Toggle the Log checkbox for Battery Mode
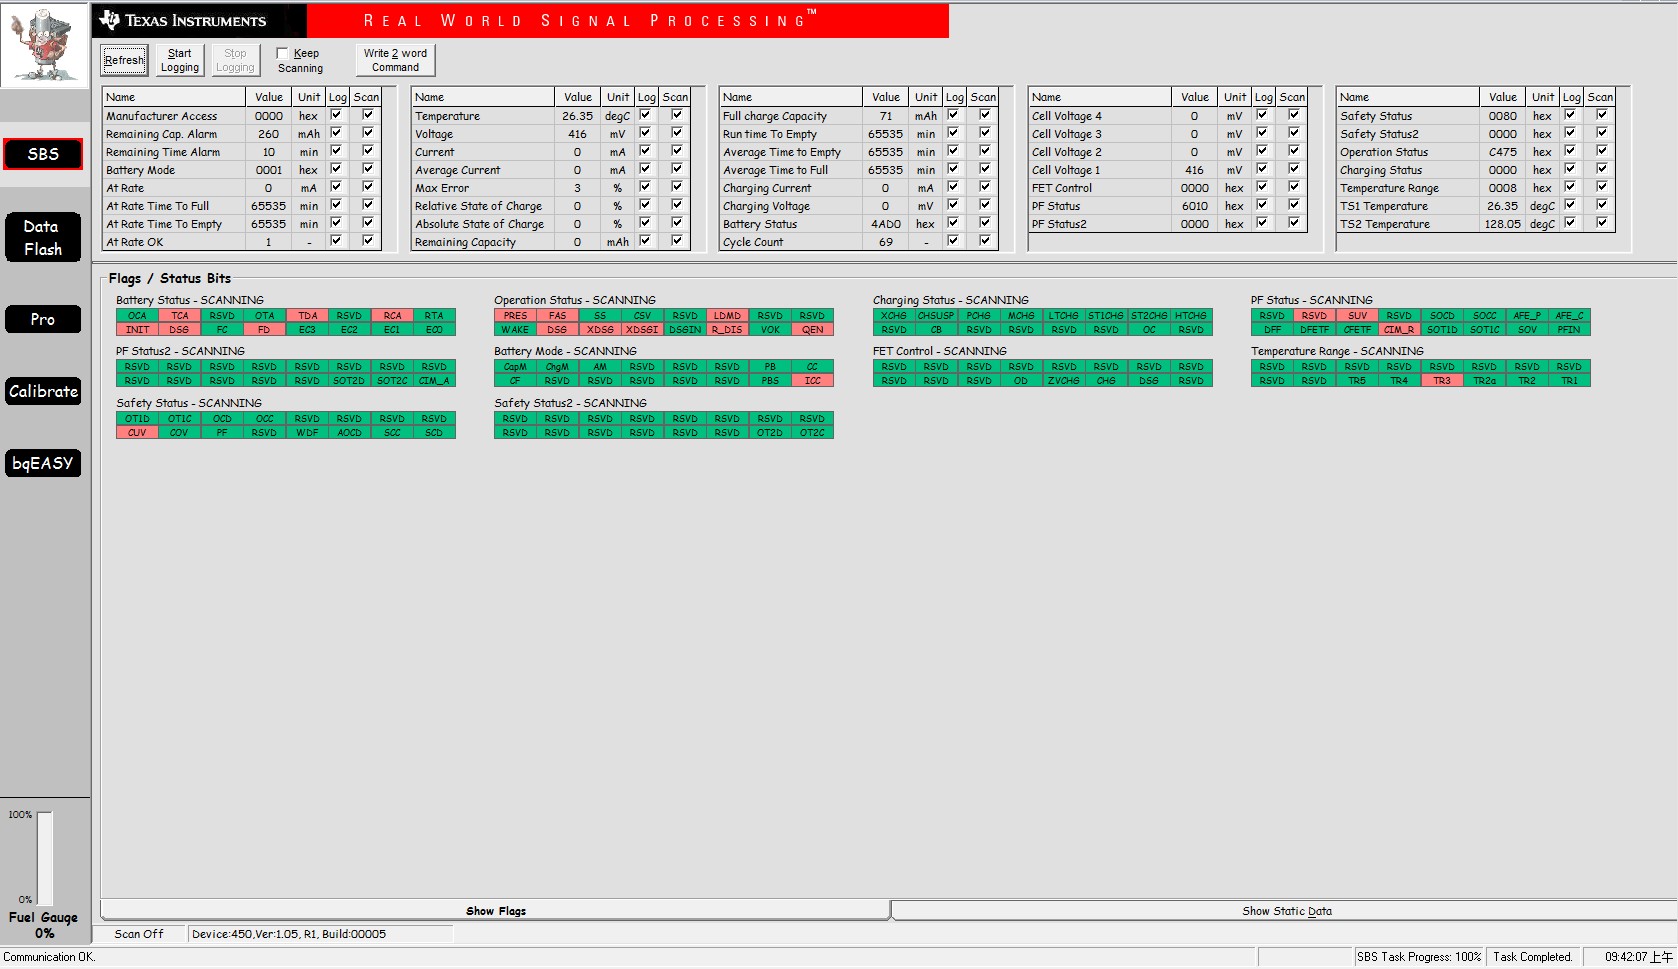The image size is (1678, 969). (336, 169)
